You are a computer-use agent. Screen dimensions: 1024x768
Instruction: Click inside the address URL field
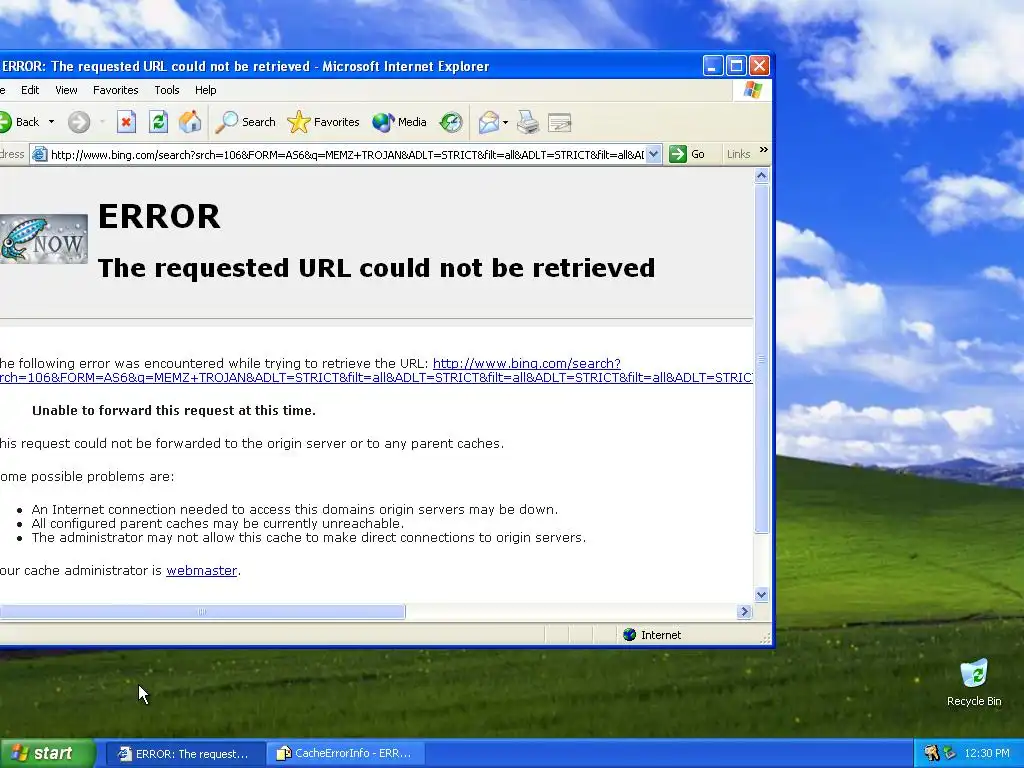(347, 155)
